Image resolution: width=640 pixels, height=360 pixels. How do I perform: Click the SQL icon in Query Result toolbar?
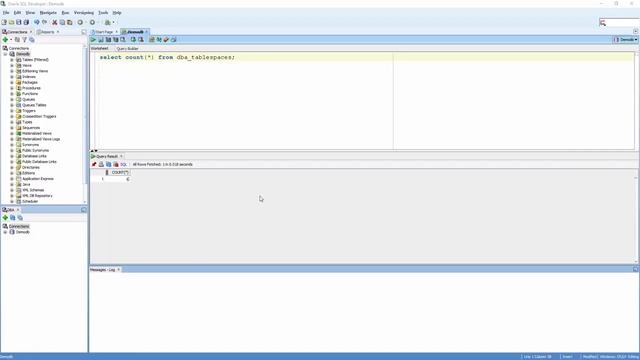pyautogui.click(x=123, y=164)
